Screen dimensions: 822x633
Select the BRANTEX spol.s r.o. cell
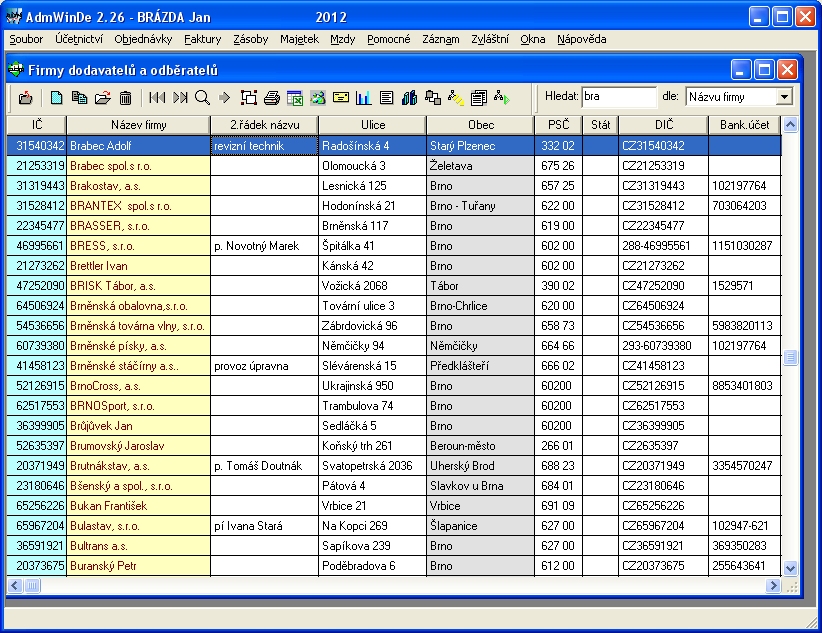click(x=138, y=206)
